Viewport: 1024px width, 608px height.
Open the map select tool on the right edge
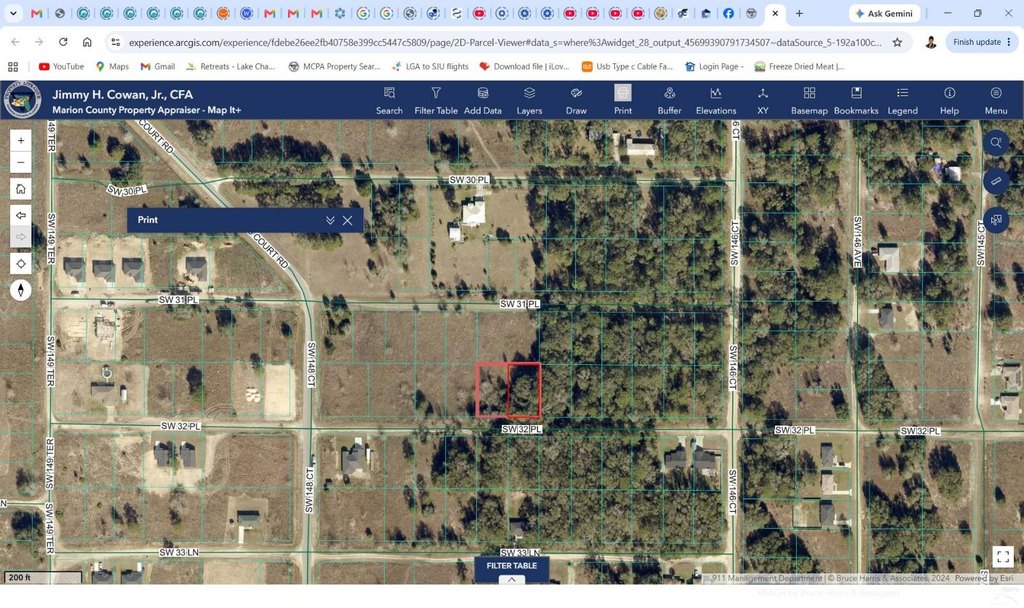click(x=996, y=220)
